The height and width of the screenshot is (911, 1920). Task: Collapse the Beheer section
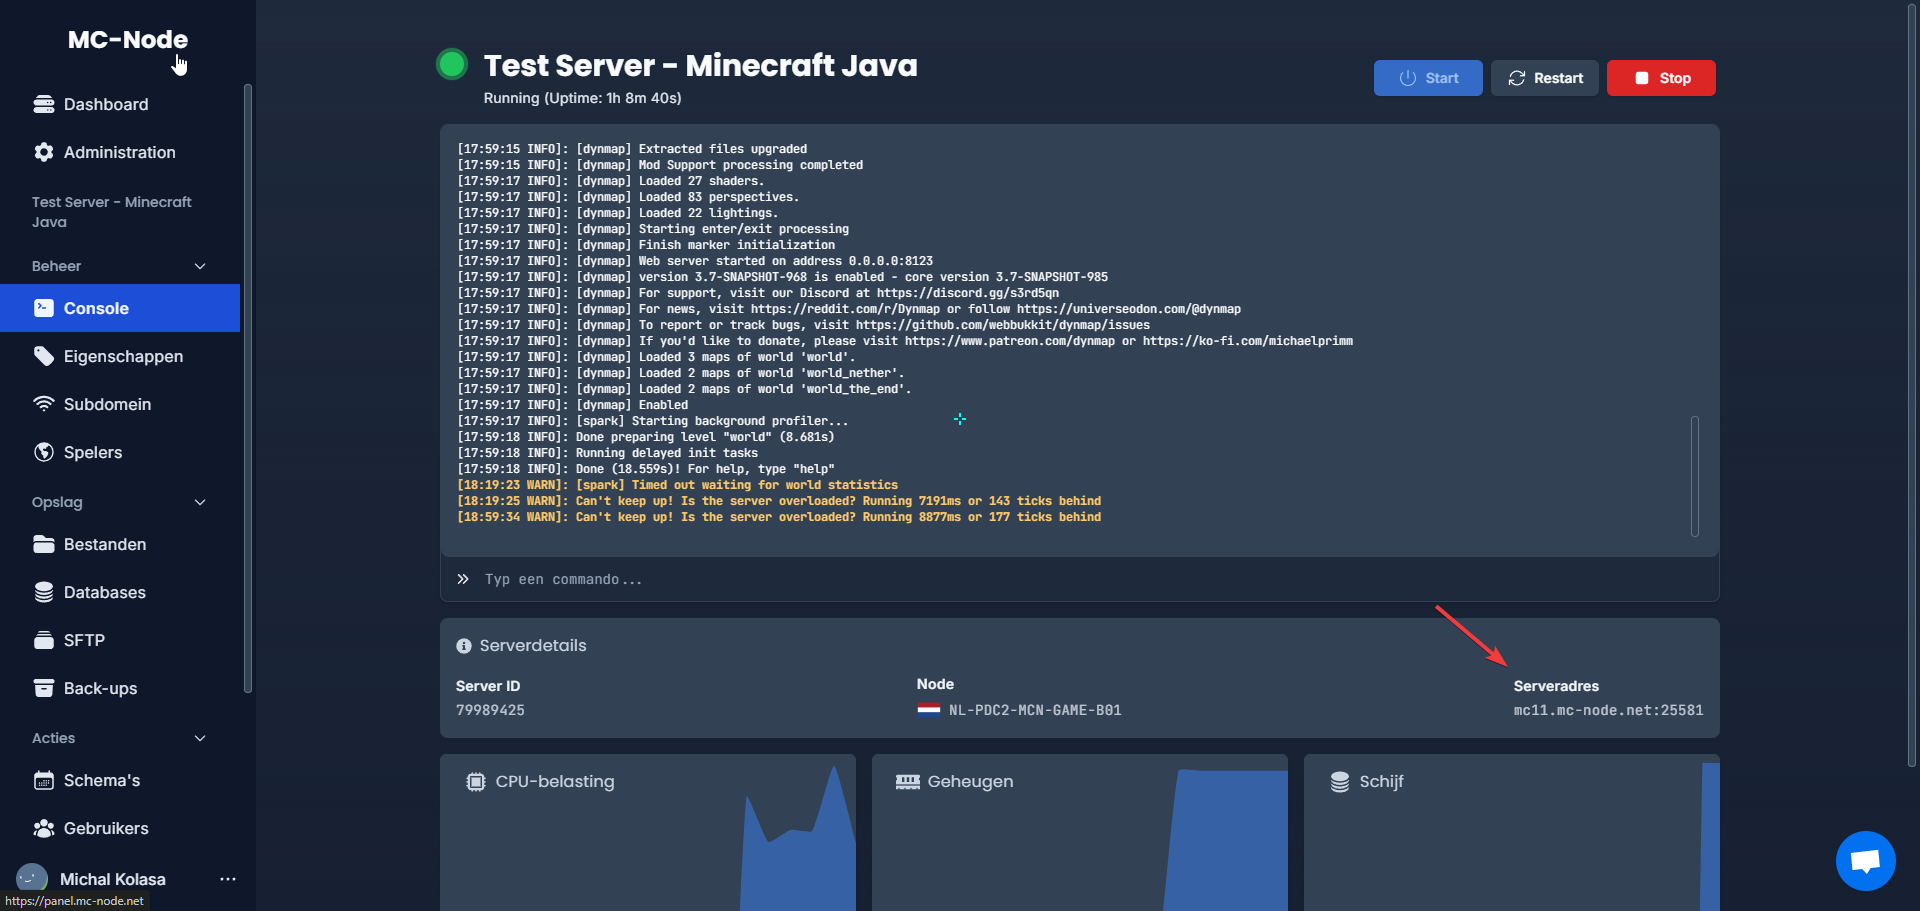200,266
